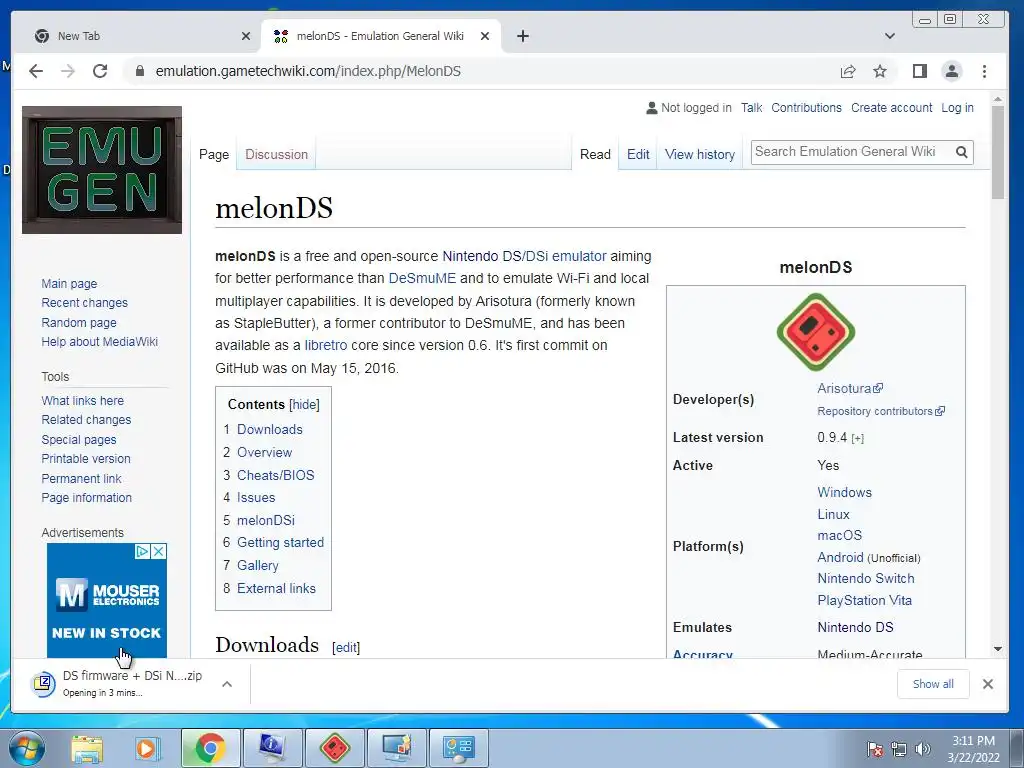Open the Discussion tab

point(276,154)
